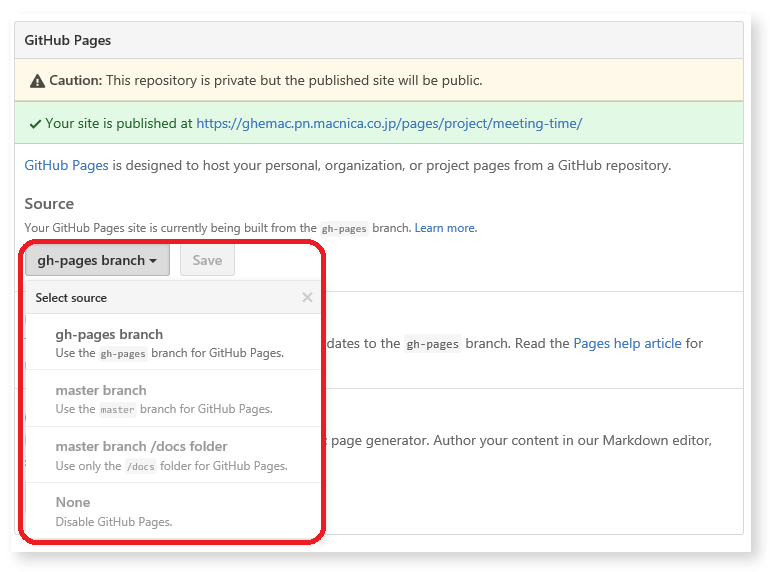The height and width of the screenshot is (572, 770).
Task: Click the Source section heading
Action: click(49, 204)
